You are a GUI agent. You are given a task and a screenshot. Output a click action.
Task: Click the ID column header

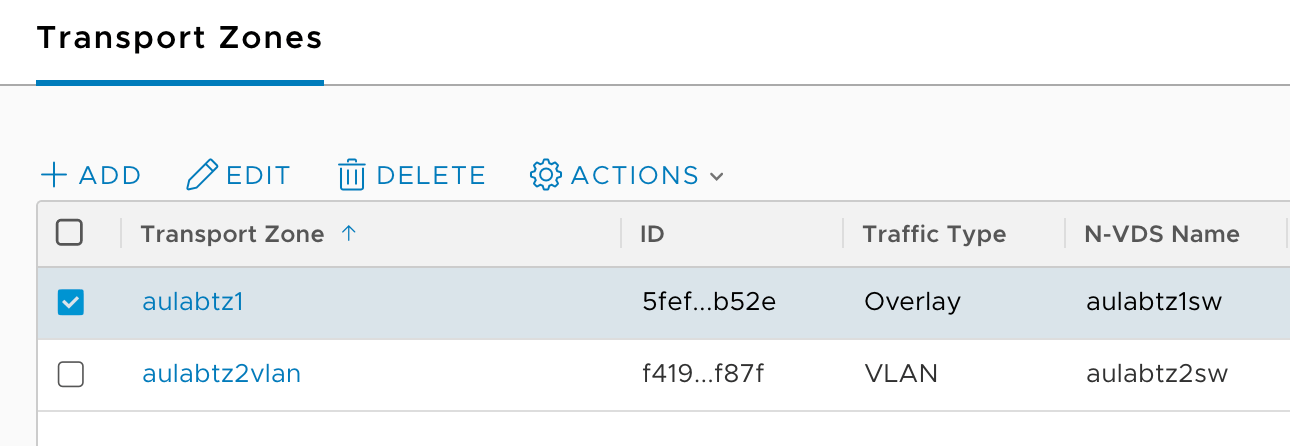pyautogui.click(x=653, y=234)
